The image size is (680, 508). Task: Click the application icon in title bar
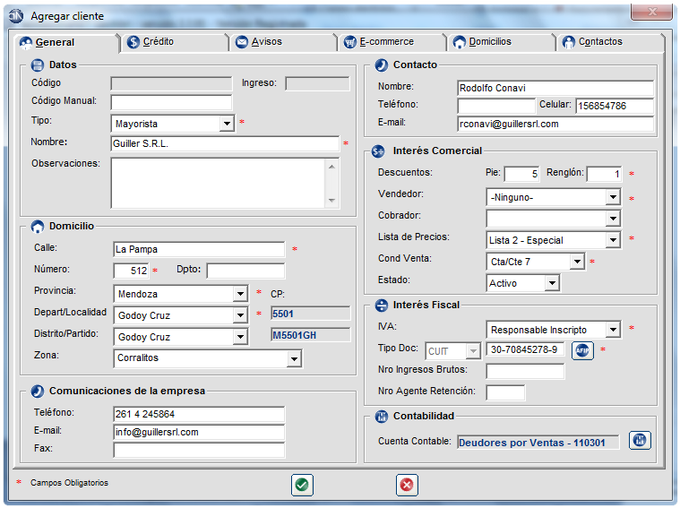[x=16, y=16]
